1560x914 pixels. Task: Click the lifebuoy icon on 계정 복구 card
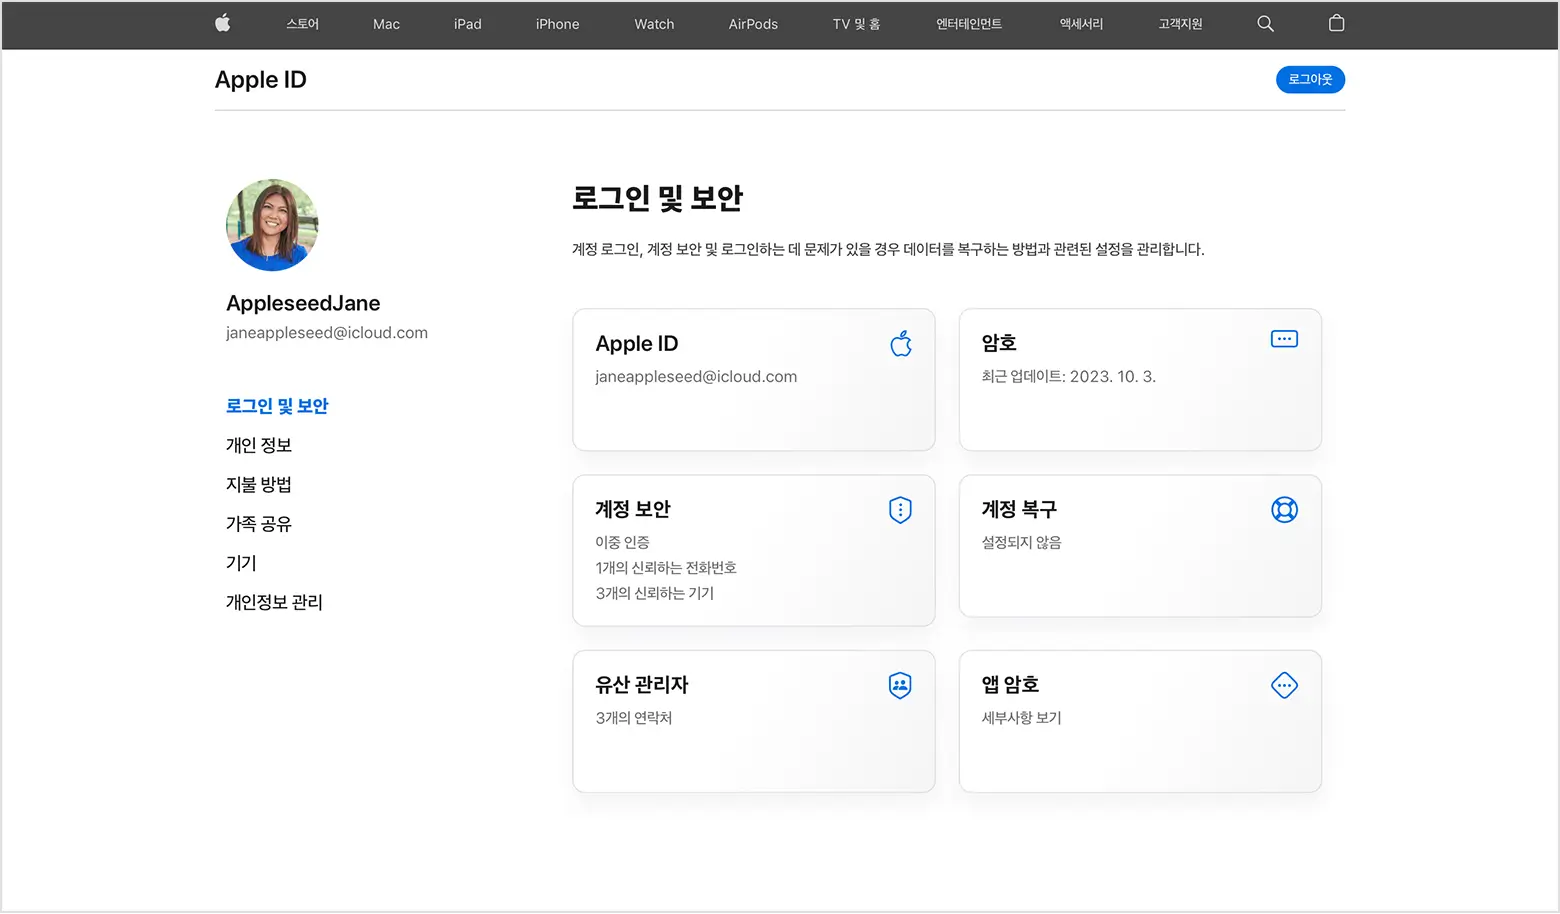coord(1284,509)
